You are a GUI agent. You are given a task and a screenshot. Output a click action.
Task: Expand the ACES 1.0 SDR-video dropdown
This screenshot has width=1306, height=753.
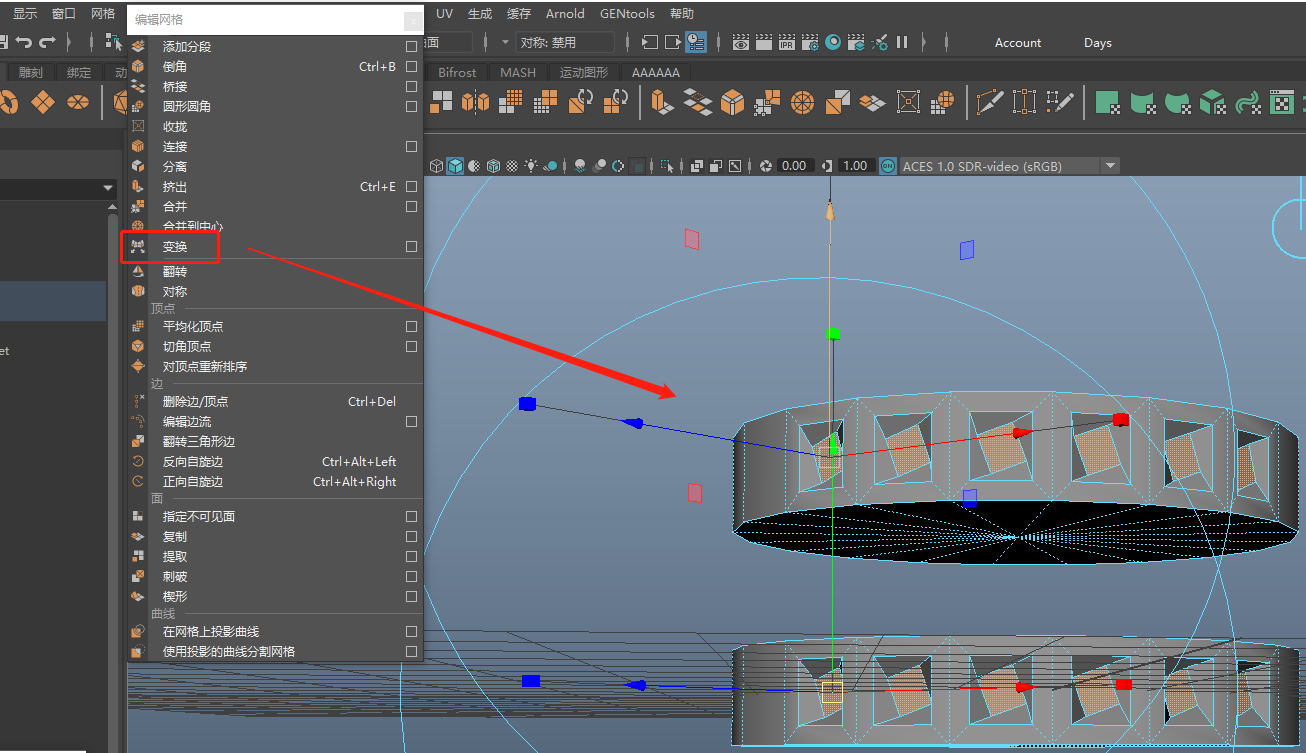(1110, 166)
